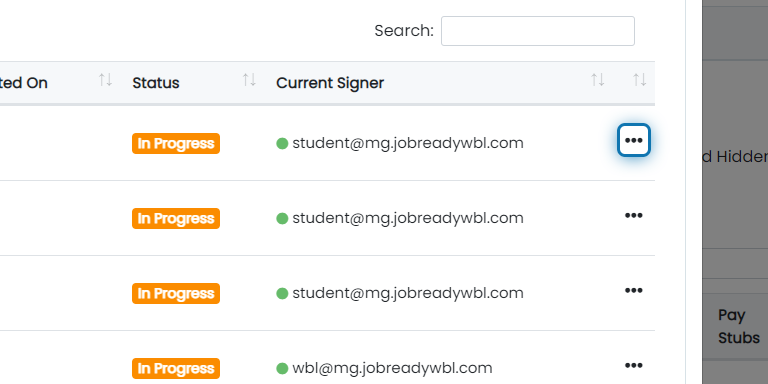
Task: Click the In Progress badge in third row
Action: point(176,293)
